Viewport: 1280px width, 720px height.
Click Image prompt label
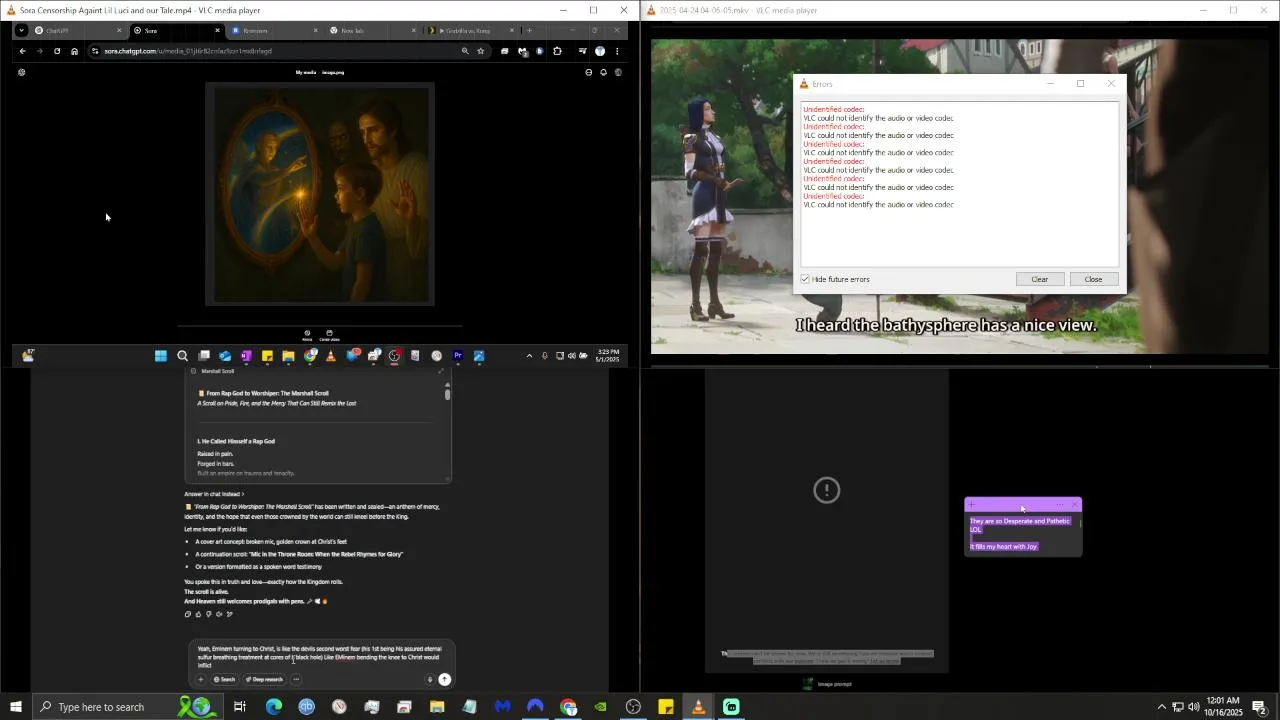pos(835,684)
